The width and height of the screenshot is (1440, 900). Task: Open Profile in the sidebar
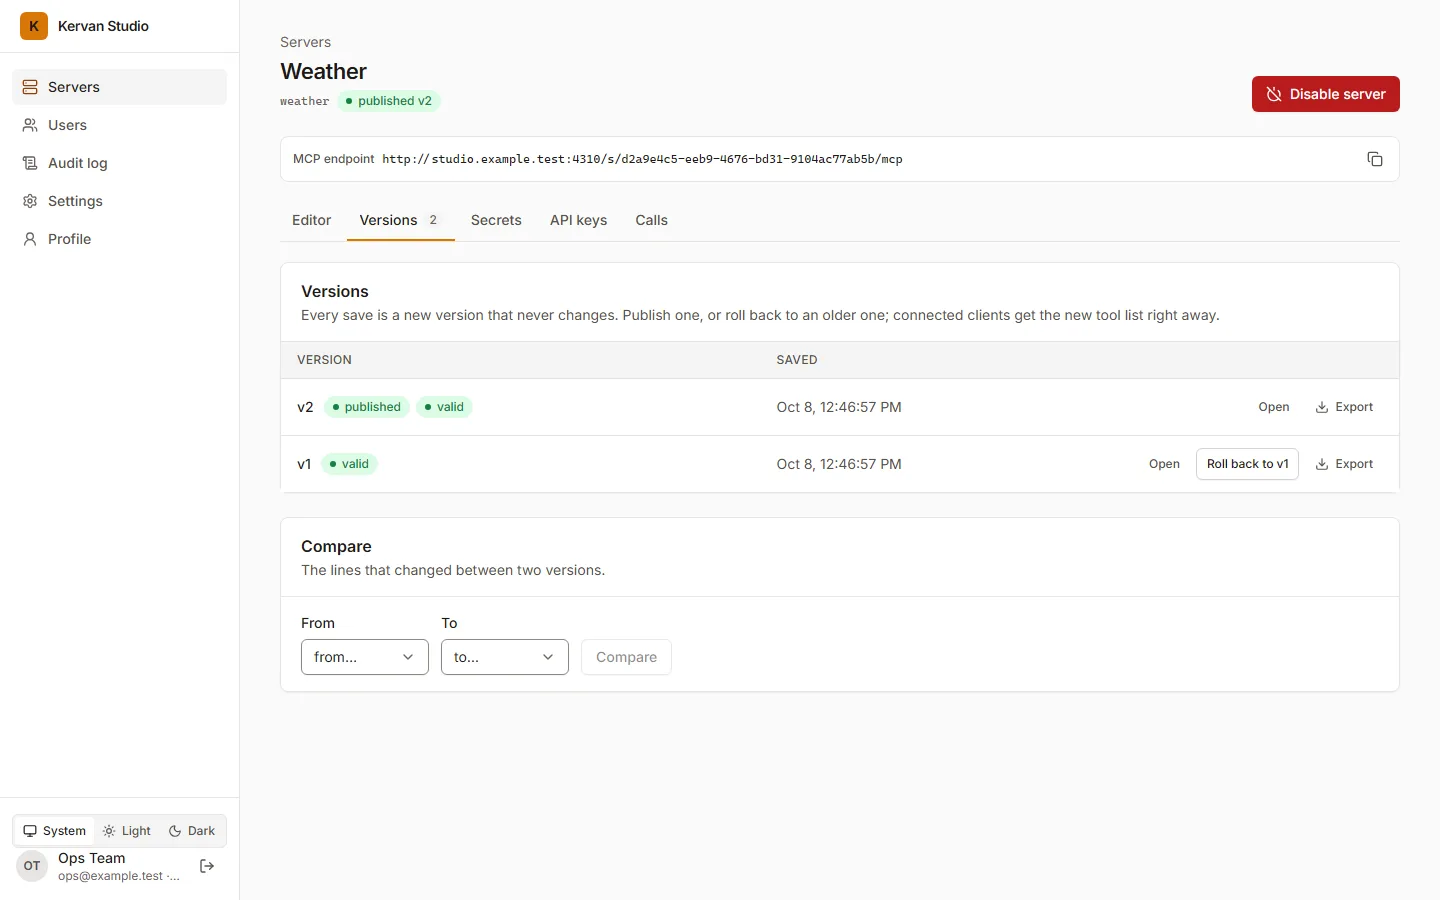[x=120, y=239]
